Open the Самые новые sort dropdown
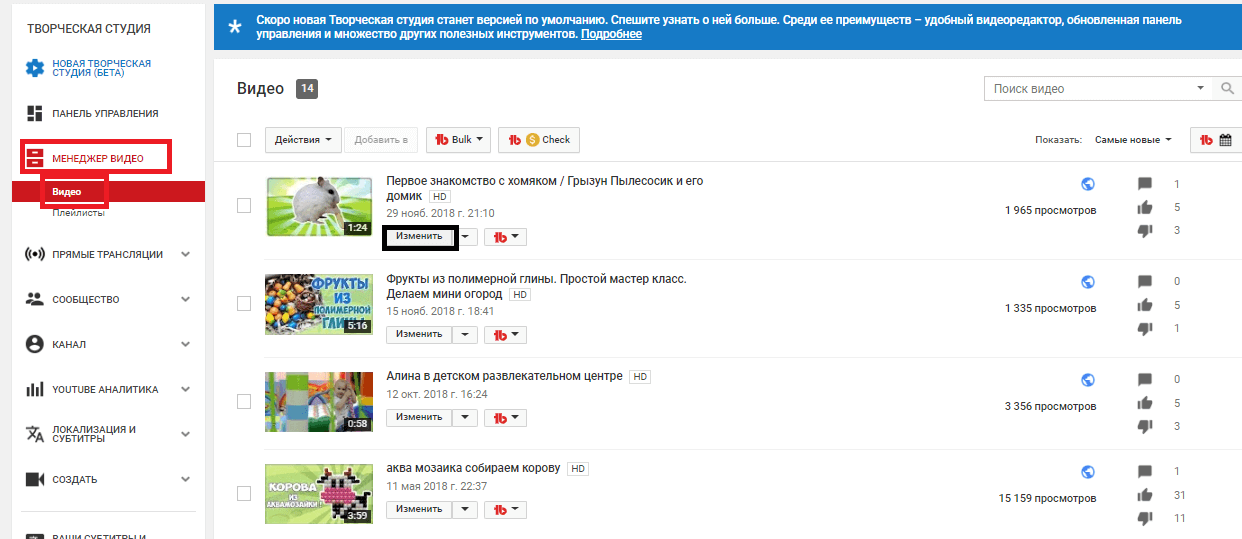Image resolution: width=1242 pixels, height=539 pixels. coord(1132,140)
